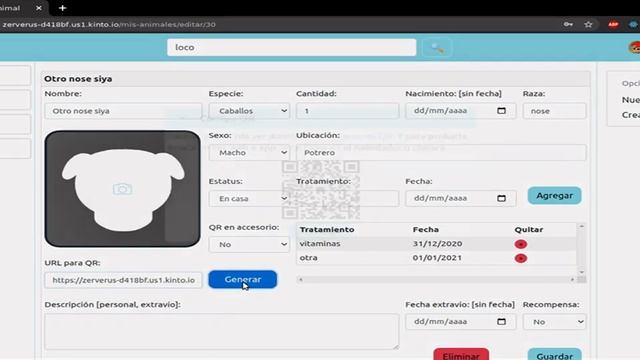Open the ABP extension icon

[x=613, y=24]
